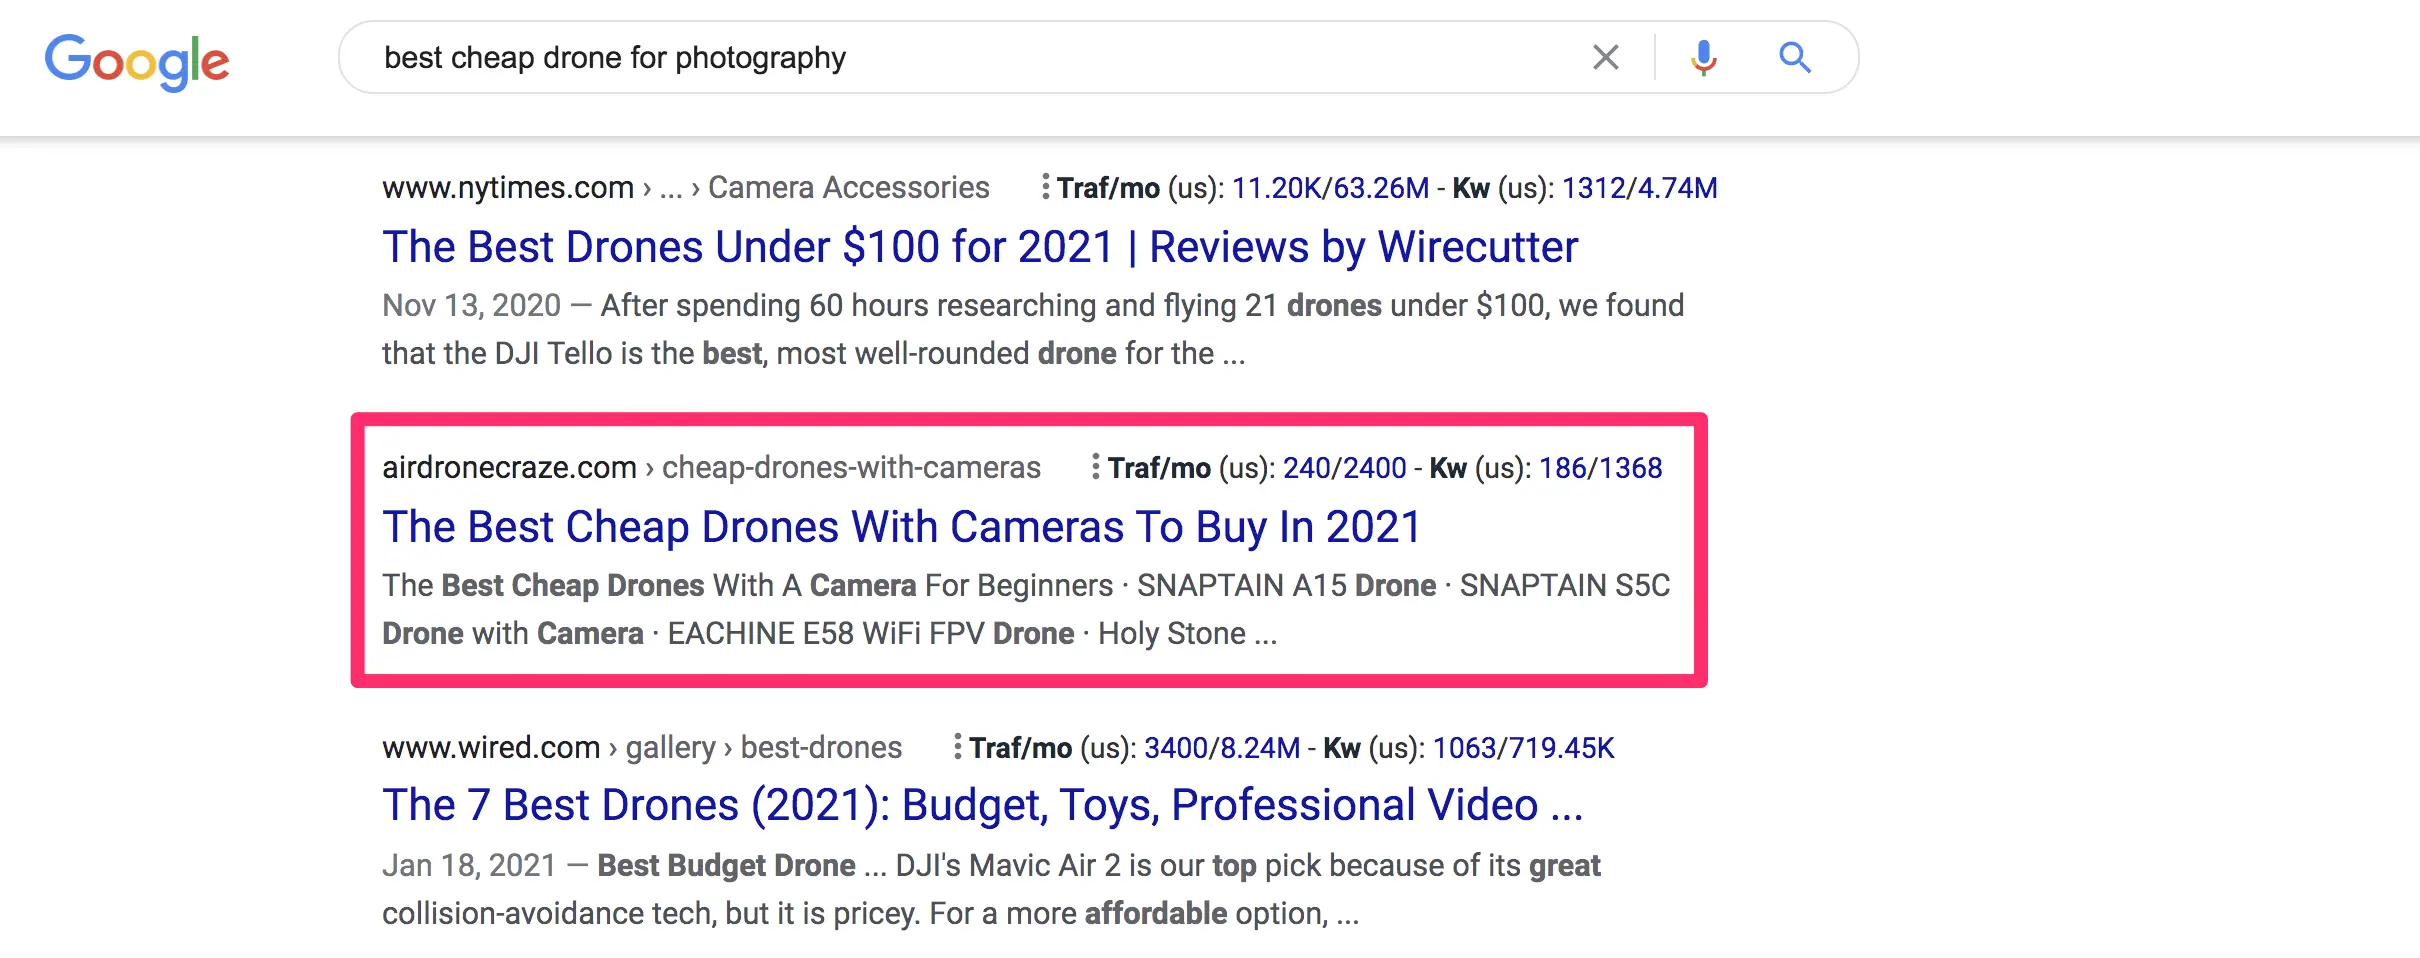Click the airdronecraze.com cheap-drones-with-cameras URL
The image size is (2420, 958).
pos(711,467)
